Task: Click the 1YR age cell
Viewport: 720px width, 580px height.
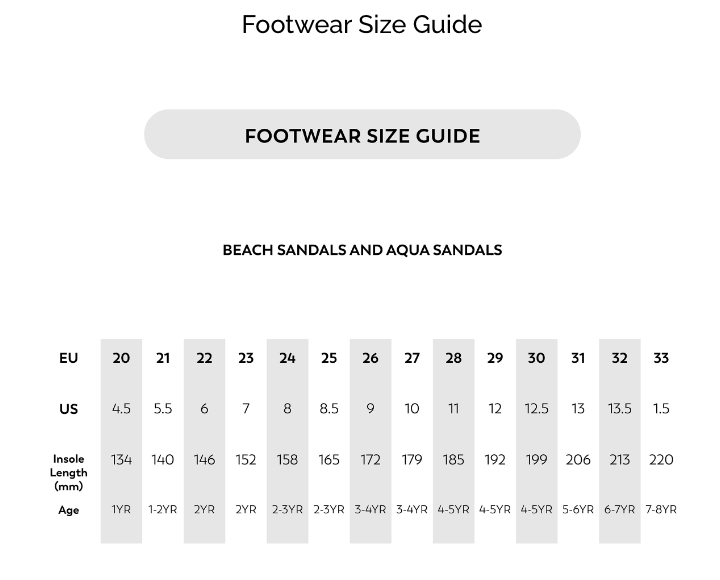Action: coord(121,510)
